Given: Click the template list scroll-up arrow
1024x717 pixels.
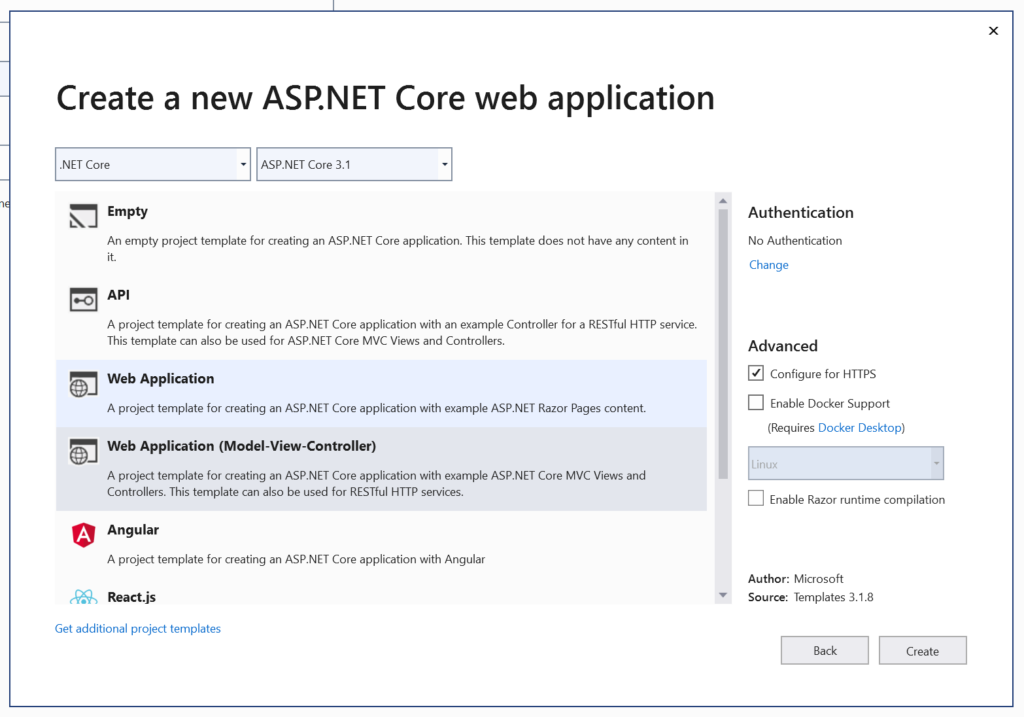Looking at the screenshot, I should tap(723, 200).
